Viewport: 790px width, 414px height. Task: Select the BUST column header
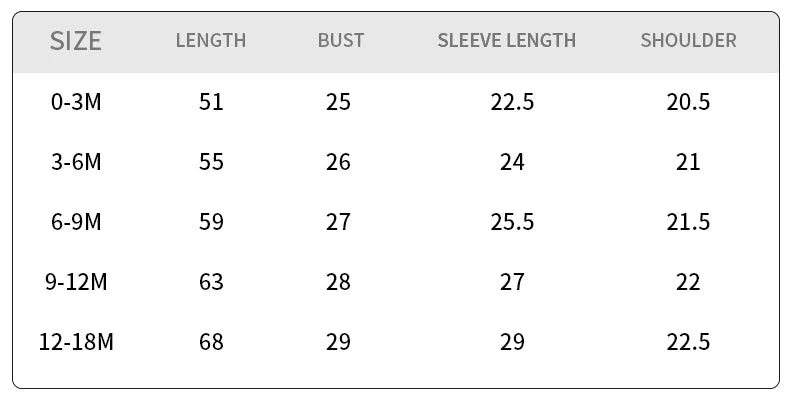coord(341,41)
